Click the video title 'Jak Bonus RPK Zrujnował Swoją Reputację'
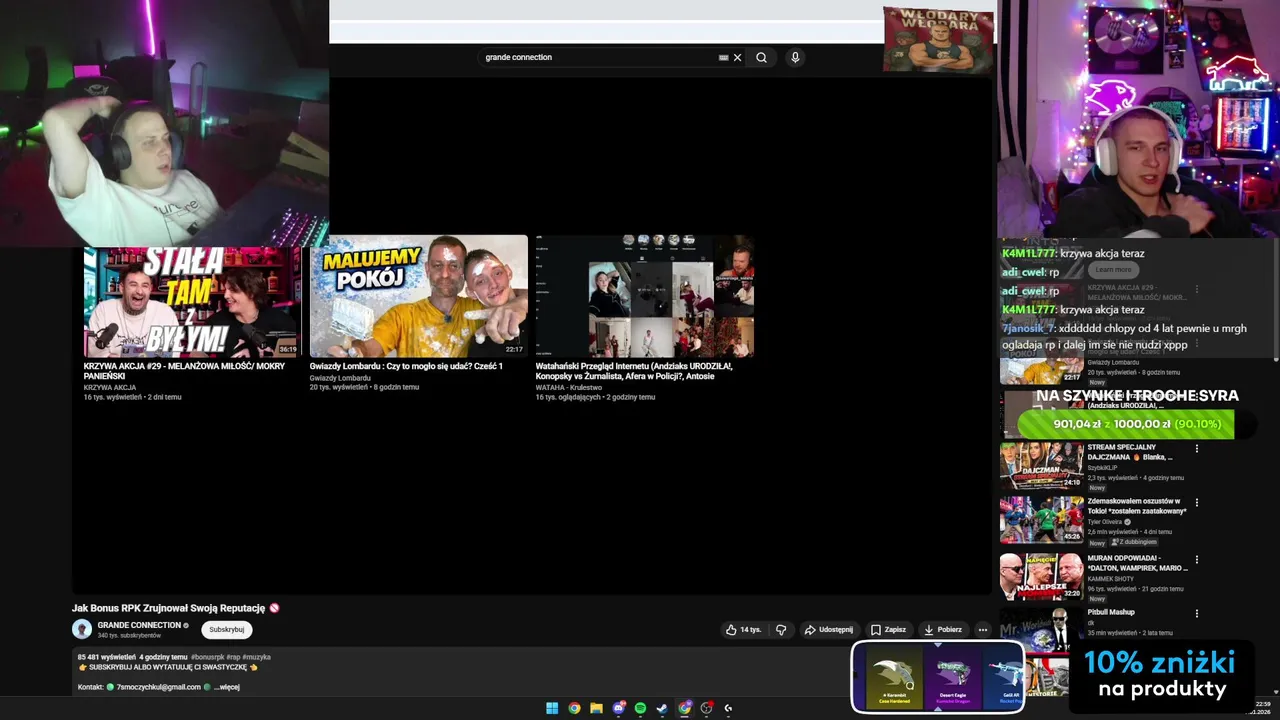1280x720 pixels. coord(168,608)
